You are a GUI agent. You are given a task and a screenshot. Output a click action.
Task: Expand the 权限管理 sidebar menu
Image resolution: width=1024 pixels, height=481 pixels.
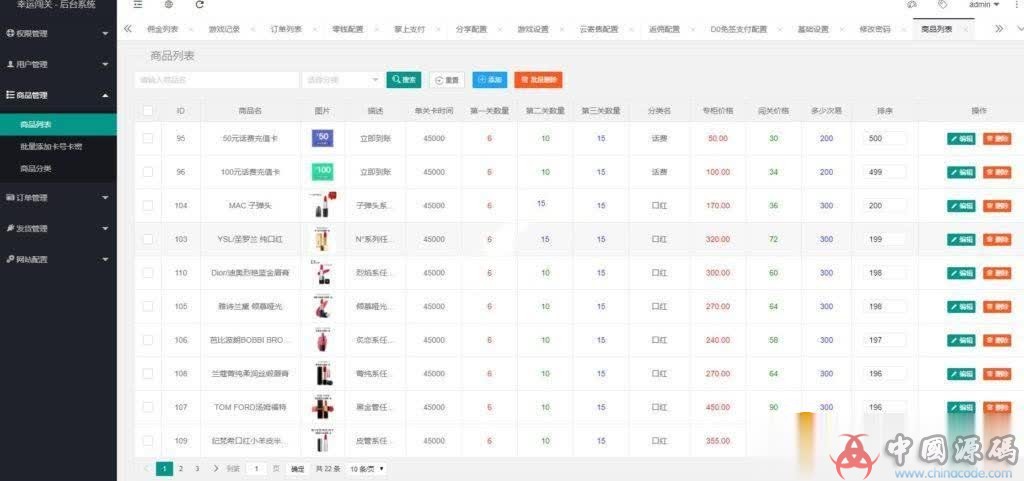(58, 33)
